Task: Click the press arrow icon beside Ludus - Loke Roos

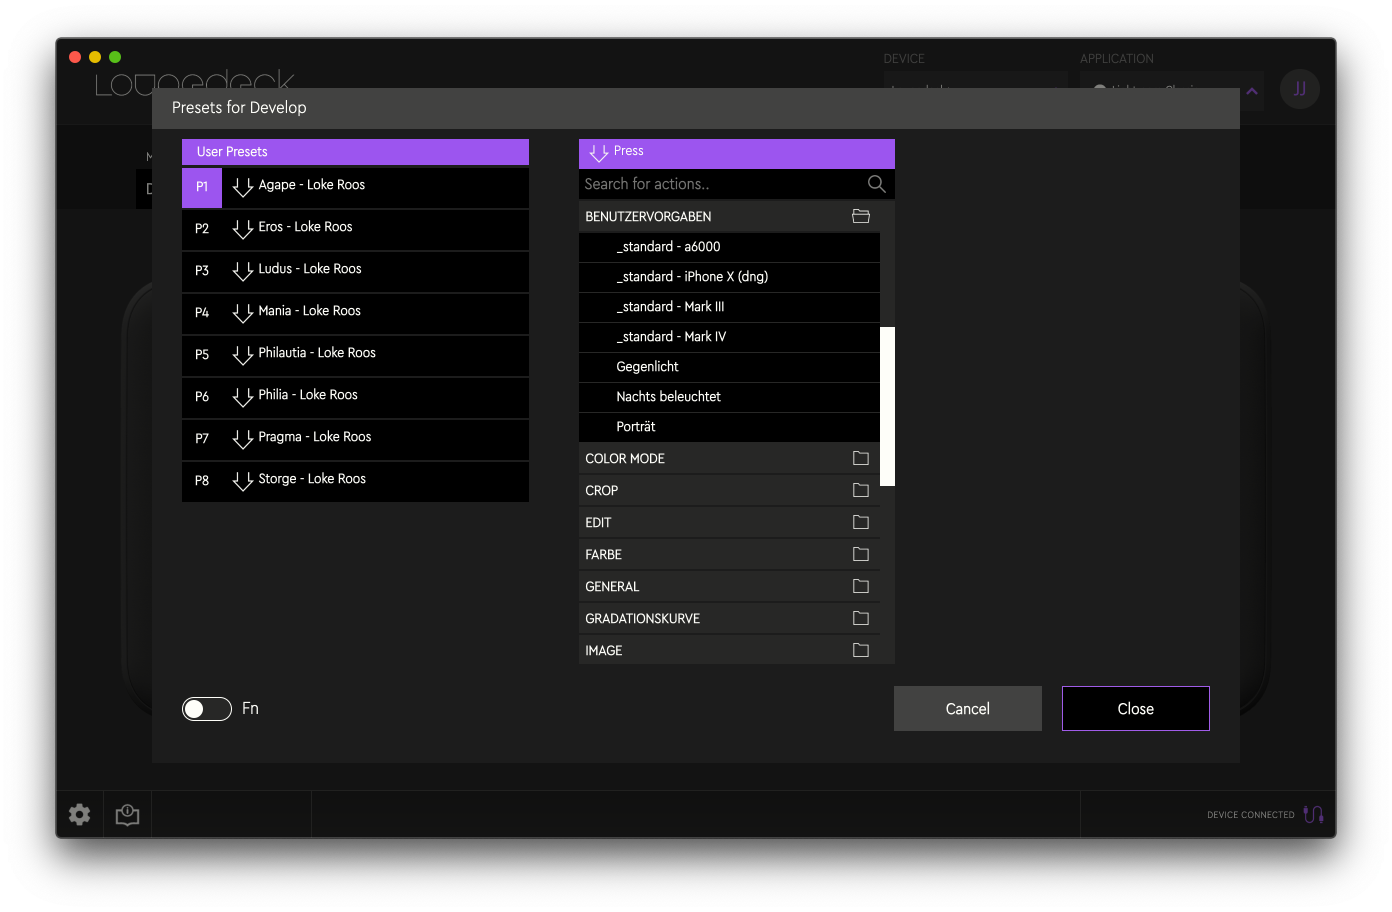Action: (243, 271)
